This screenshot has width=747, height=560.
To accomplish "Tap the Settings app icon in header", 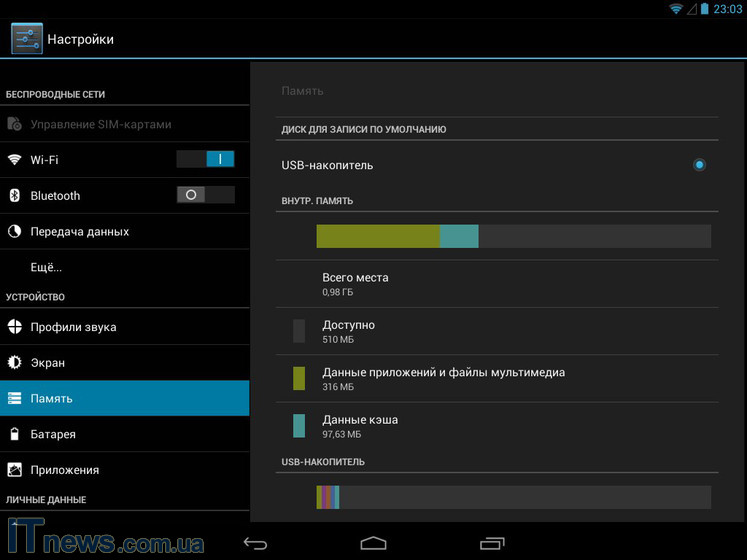I will (x=26, y=39).
